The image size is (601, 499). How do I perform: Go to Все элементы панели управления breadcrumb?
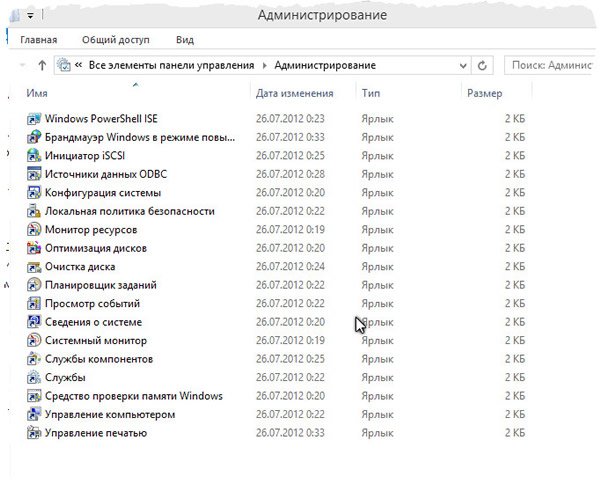pos(172,66)
